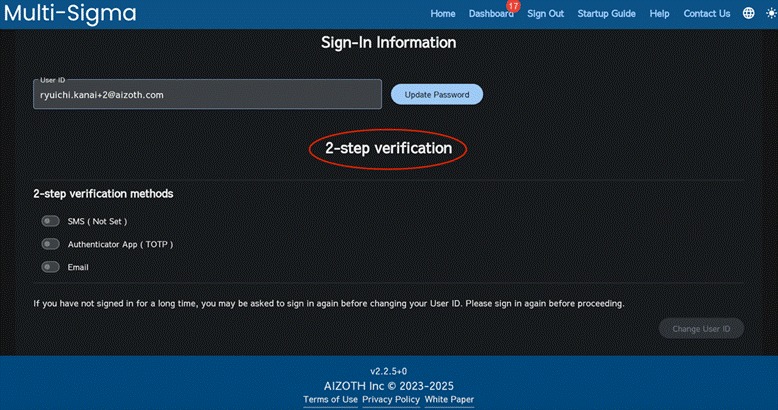Click the Change User ID button

[x=701, y=329]
